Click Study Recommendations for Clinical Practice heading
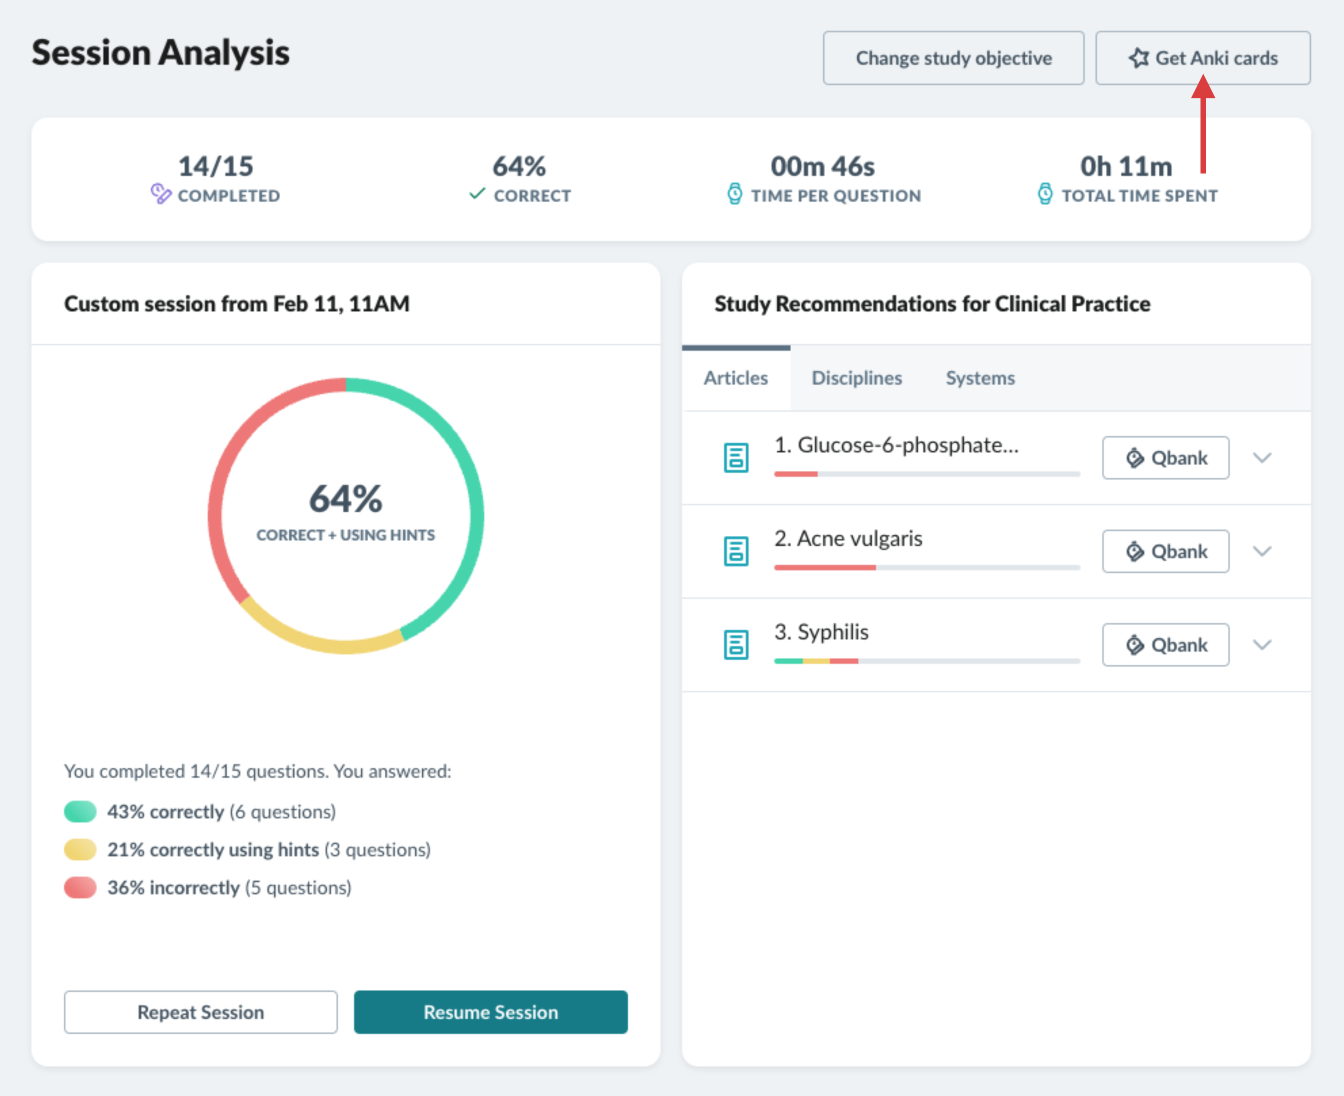This screenshot has width=1344, height=1096. pyautogui.click(x=932, y=304)
